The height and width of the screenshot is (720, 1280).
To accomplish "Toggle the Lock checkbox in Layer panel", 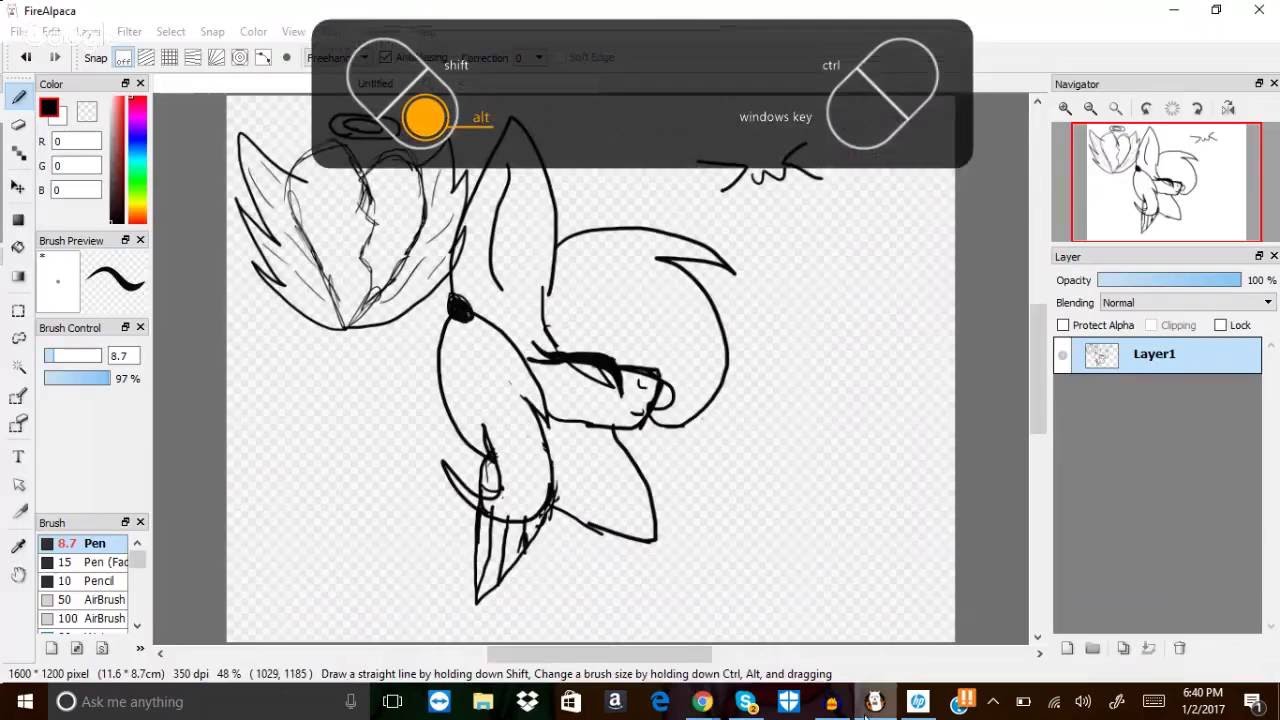I will 1220,325.
